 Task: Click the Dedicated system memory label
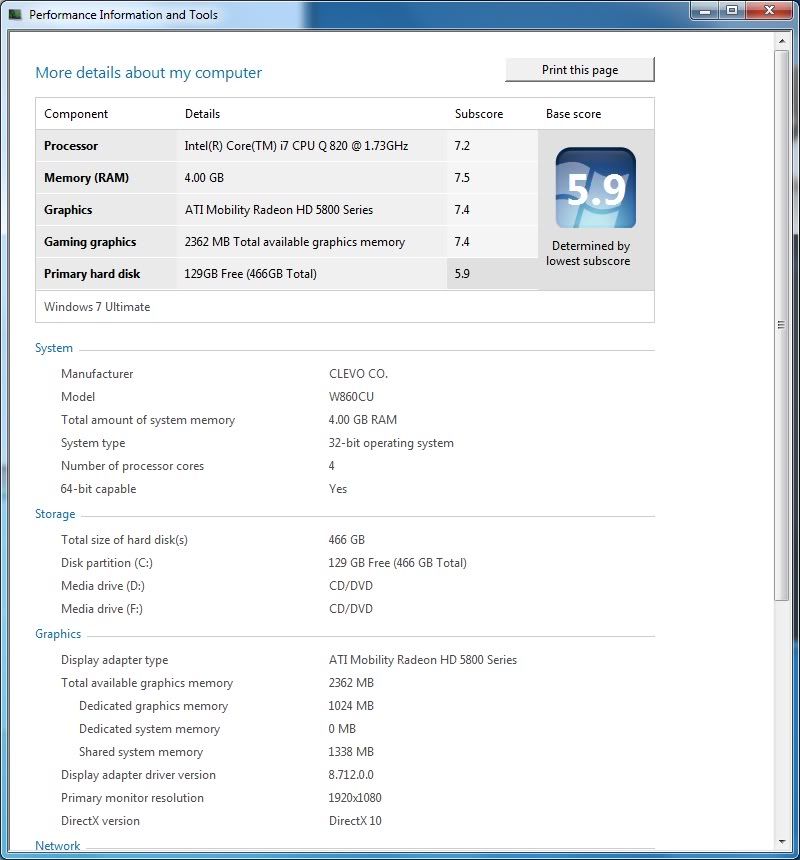tap(149, 729)
